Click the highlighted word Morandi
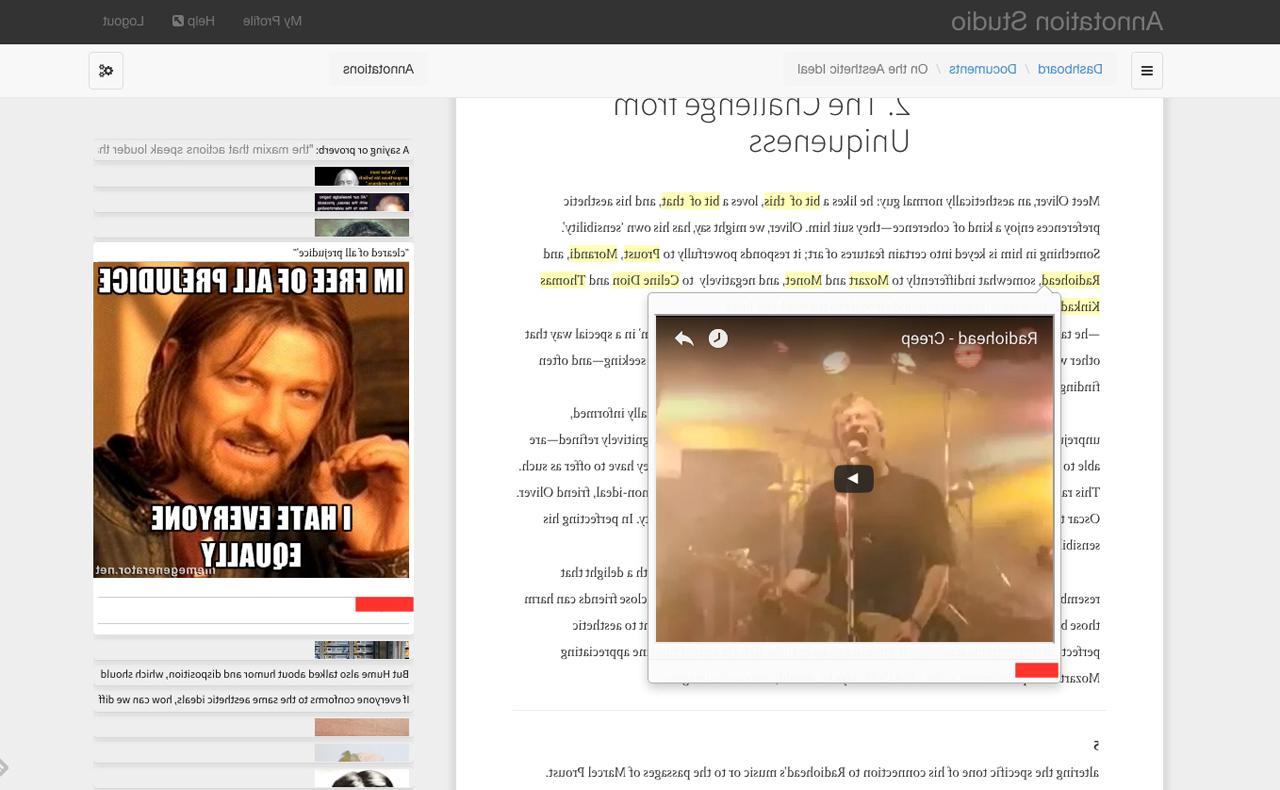Viewport: 1280px width, 790px height. [x=592, y=254]
